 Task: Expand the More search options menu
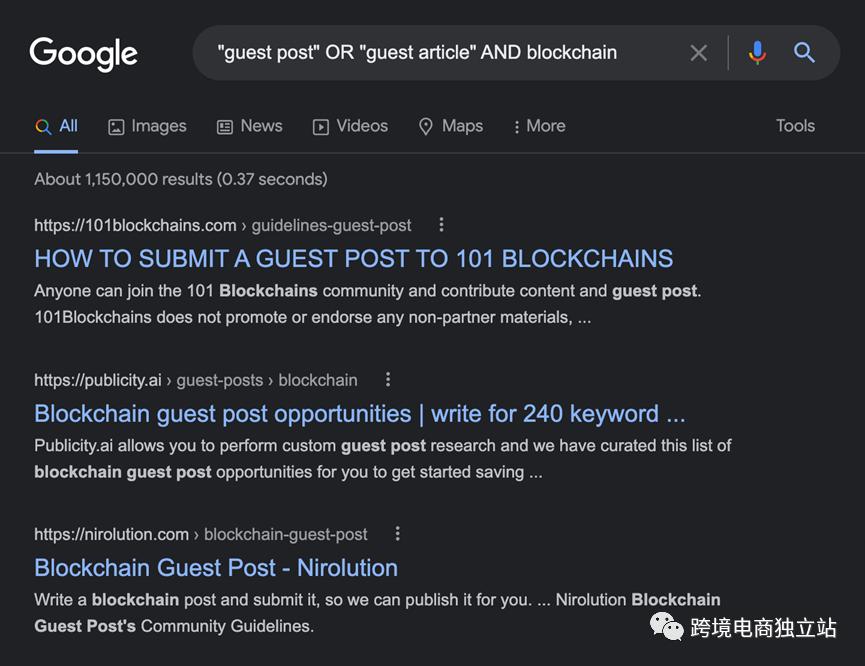tap(538, 126)
